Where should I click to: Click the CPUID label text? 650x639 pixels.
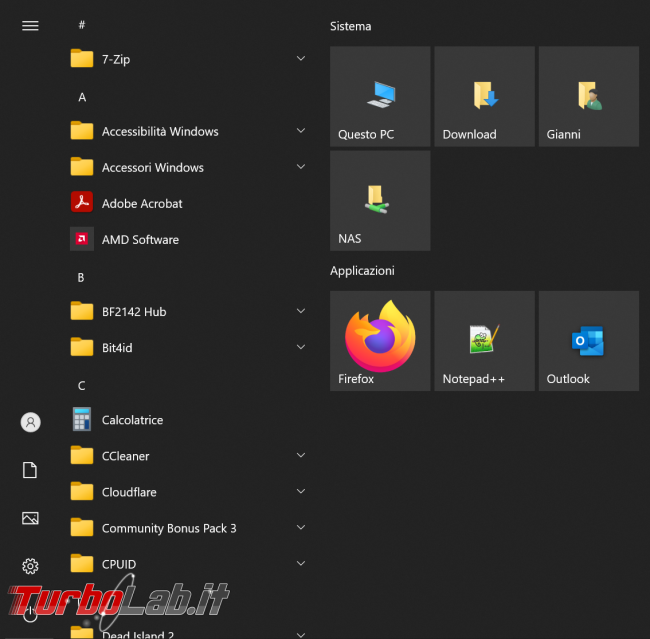119,564
